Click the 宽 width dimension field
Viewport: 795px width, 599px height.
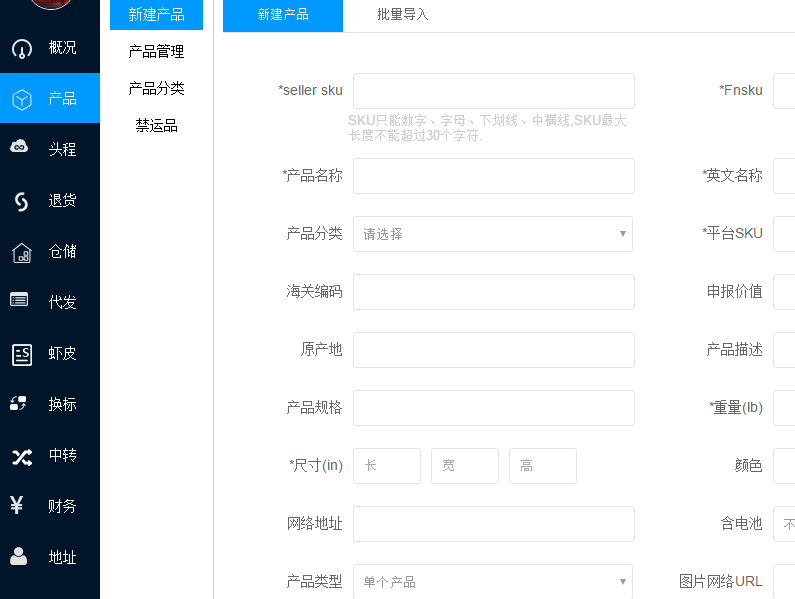465,466
